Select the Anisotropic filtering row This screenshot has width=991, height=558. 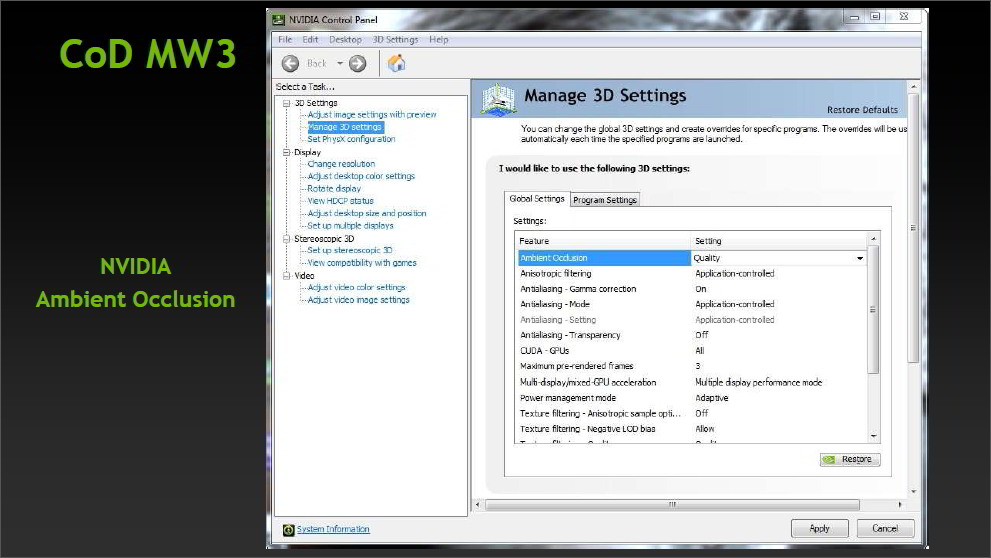tap(692, 274)
